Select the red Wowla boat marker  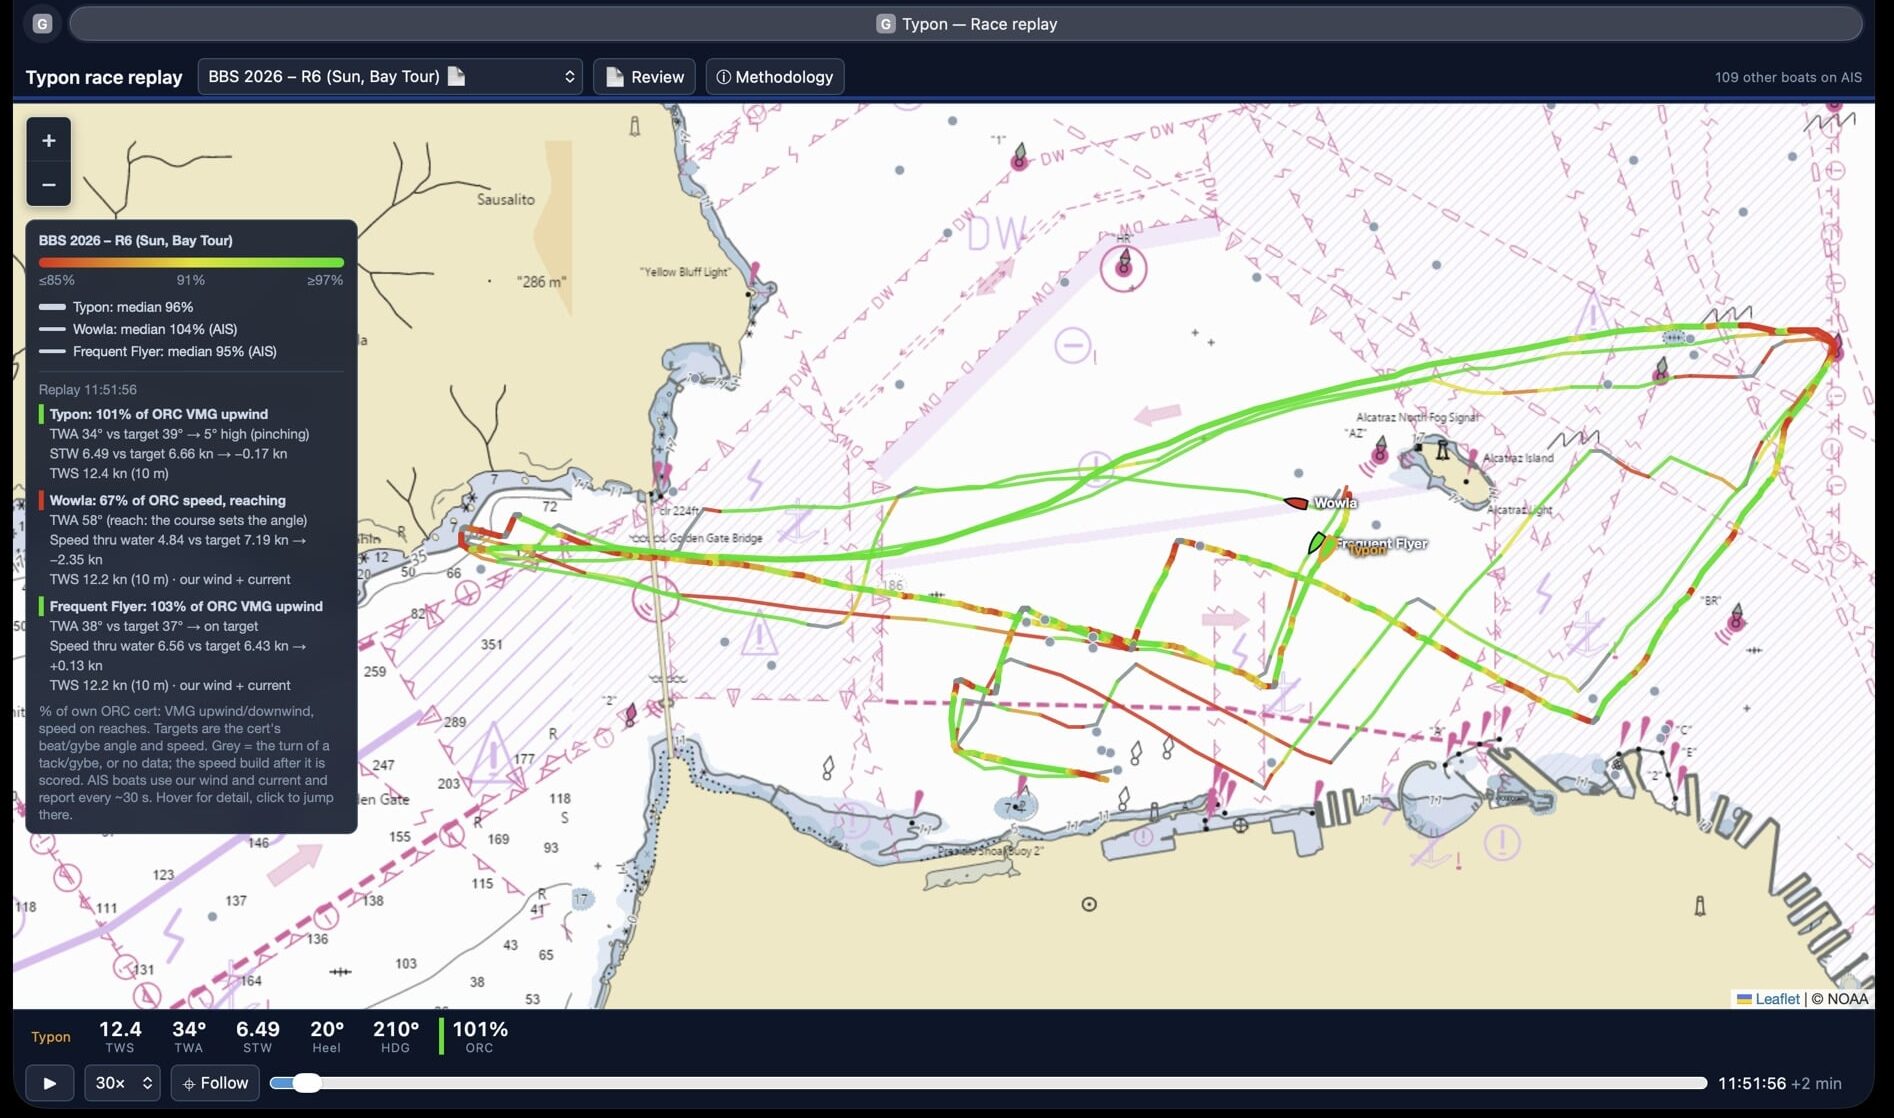point(1296,503)
